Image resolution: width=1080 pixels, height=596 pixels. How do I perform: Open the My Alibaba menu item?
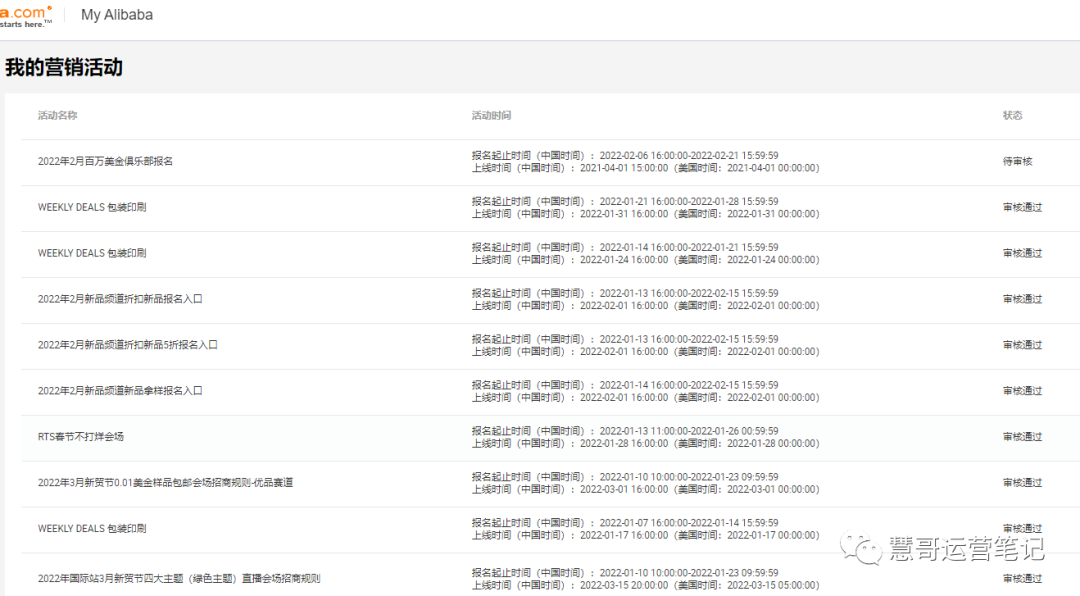click(116, 14)
